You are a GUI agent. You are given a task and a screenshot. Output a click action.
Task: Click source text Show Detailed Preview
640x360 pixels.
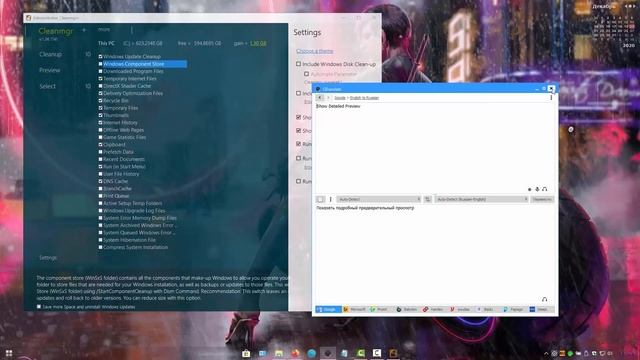pyautogui.click(x=338, y=106)
